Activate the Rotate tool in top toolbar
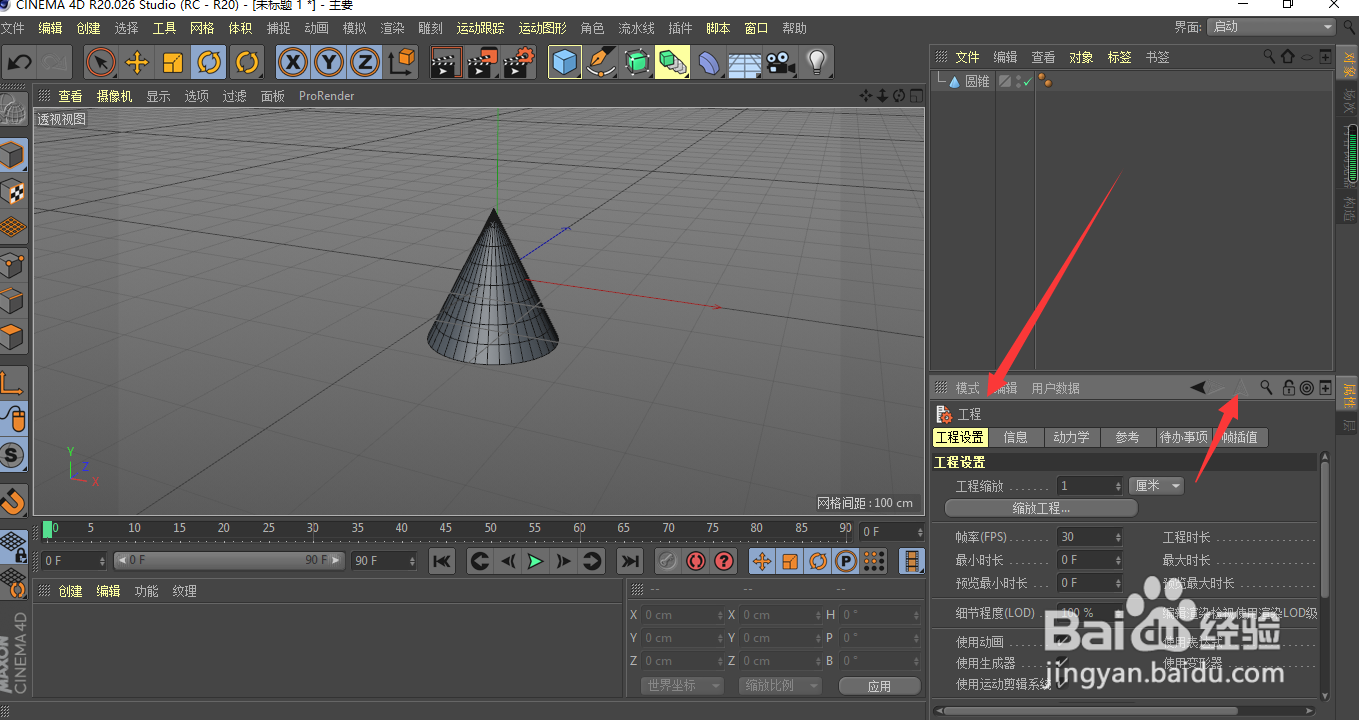1359x720 pixels. (209, 63)
